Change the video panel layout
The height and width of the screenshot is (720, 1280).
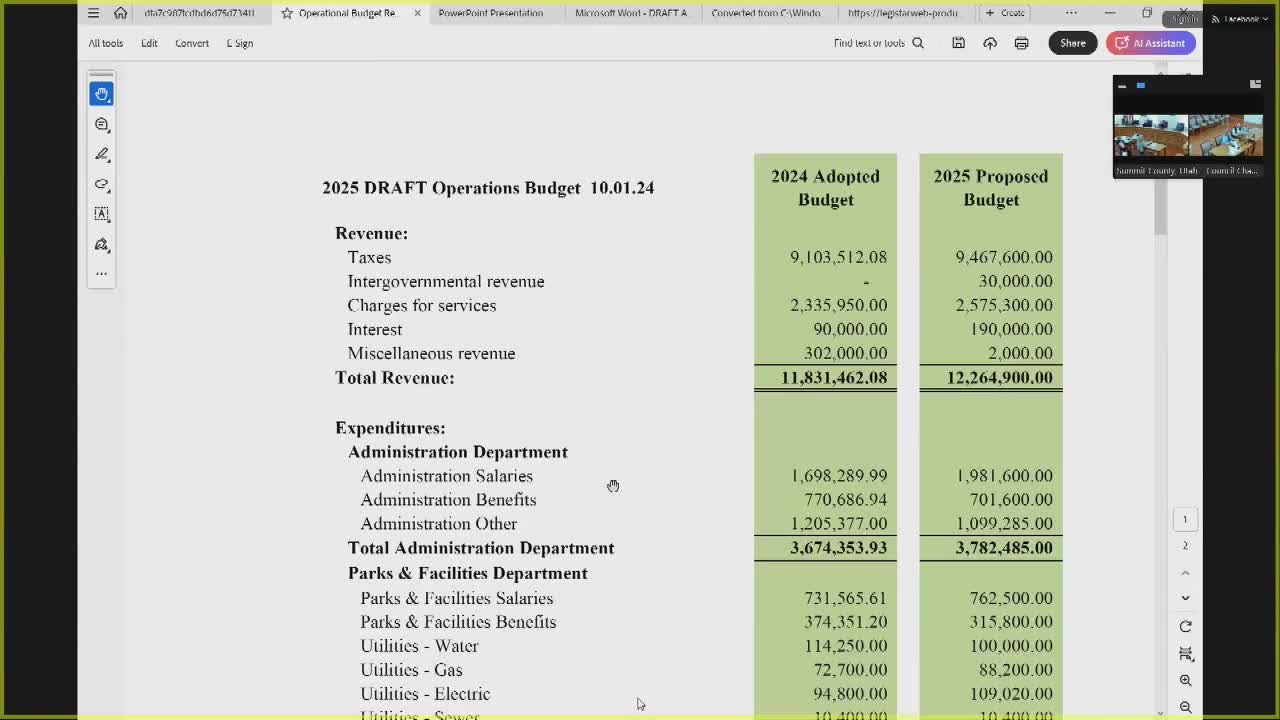(1255, 85)
